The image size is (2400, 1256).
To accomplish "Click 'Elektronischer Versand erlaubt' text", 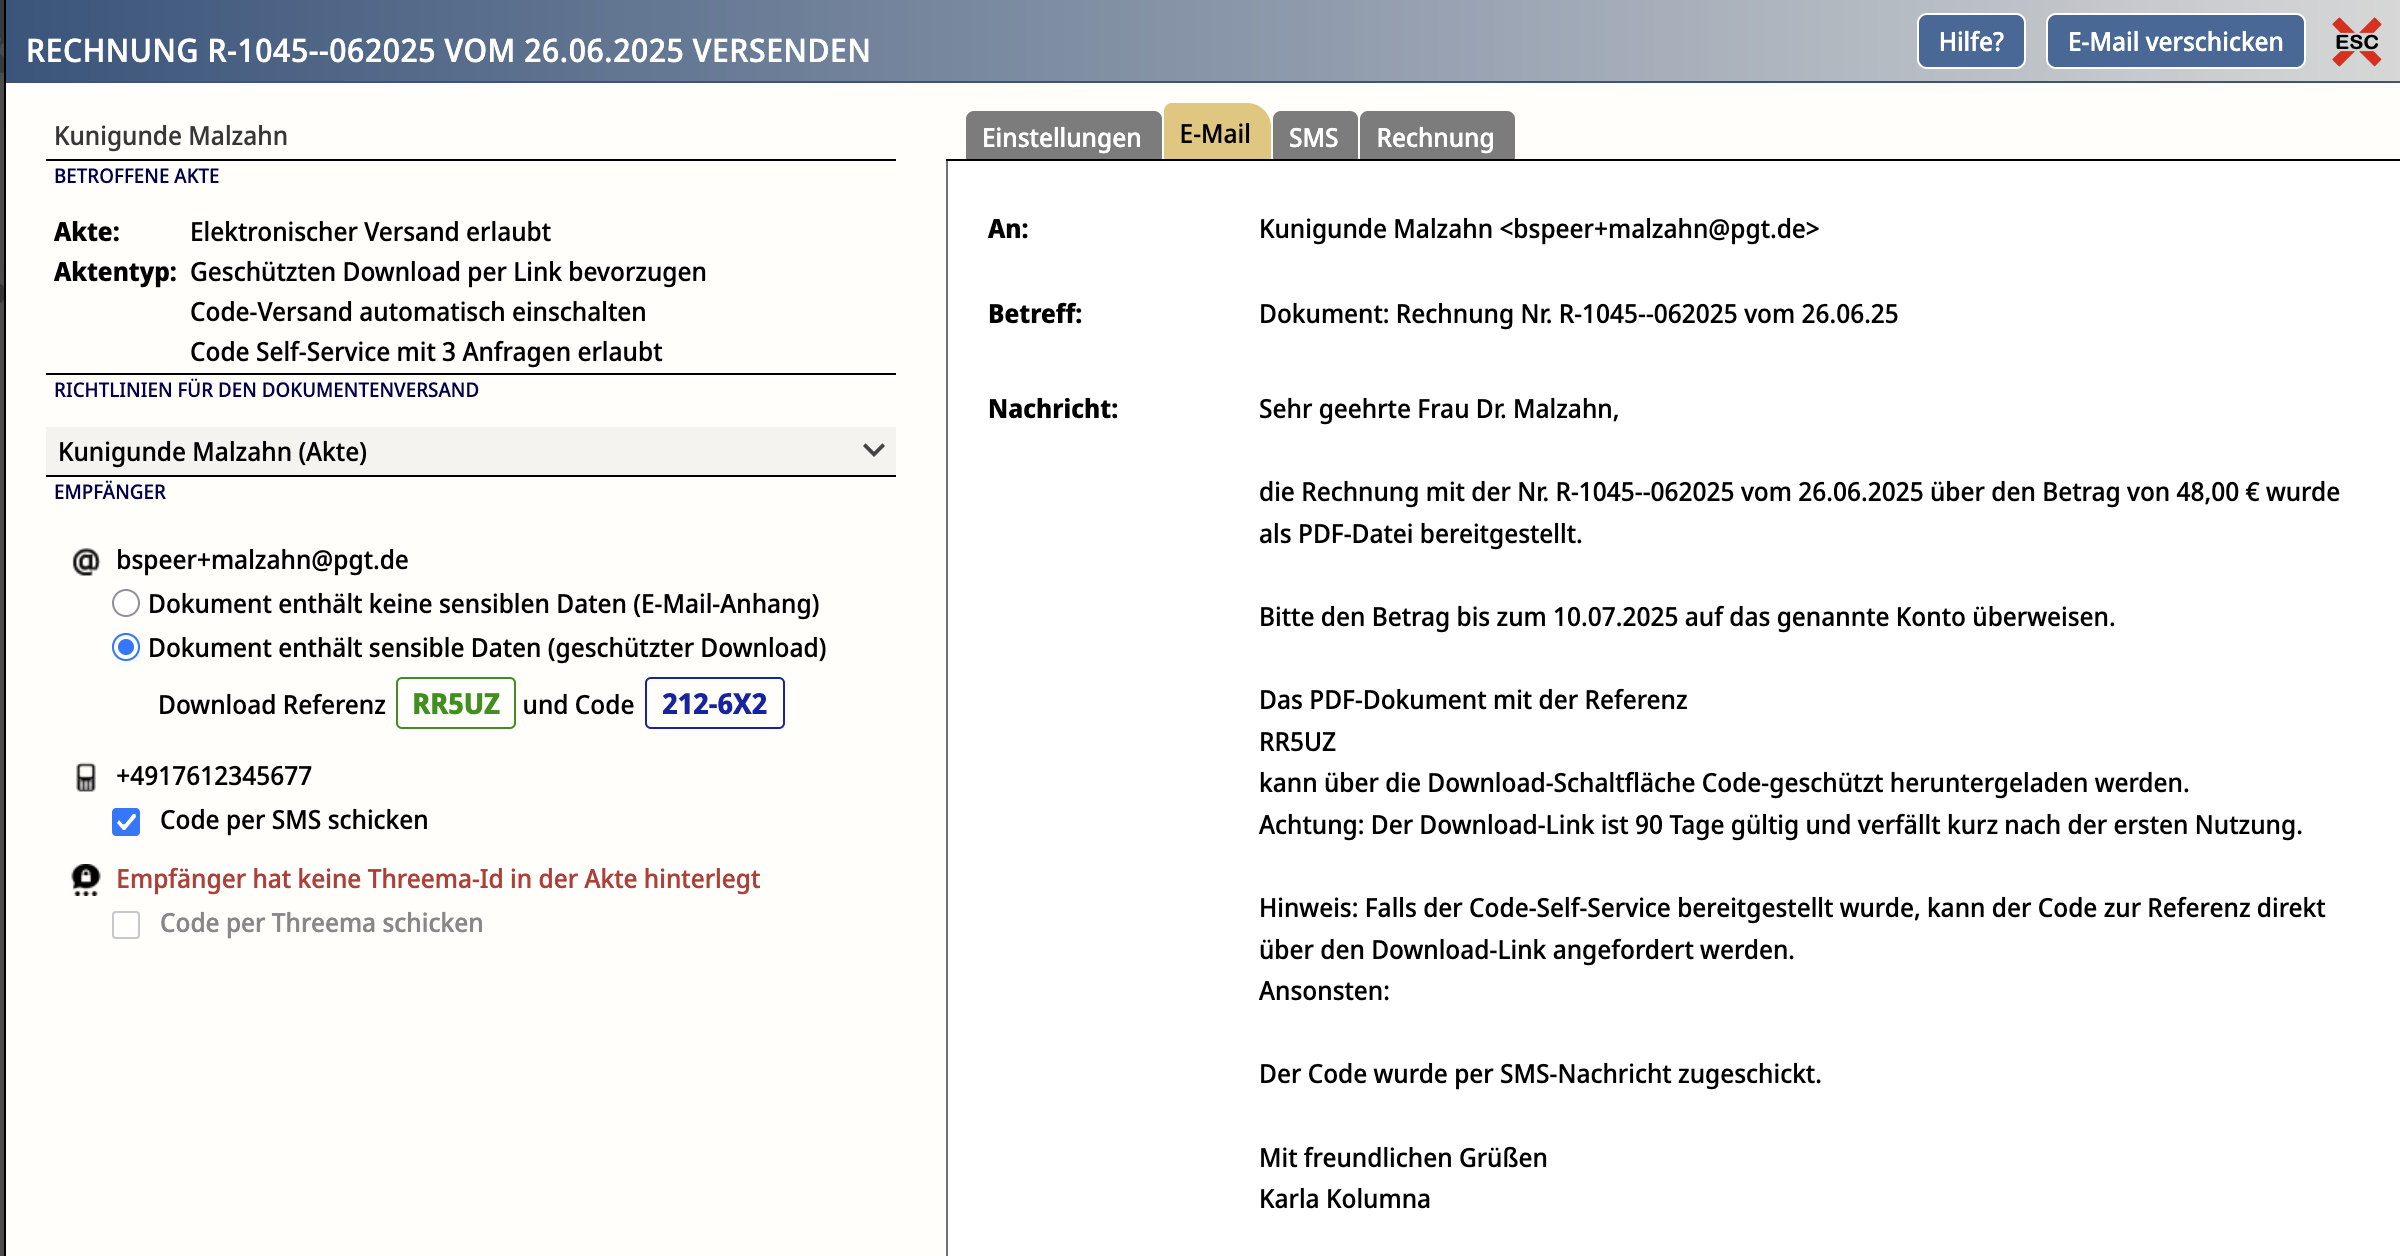I will [370, 232].
